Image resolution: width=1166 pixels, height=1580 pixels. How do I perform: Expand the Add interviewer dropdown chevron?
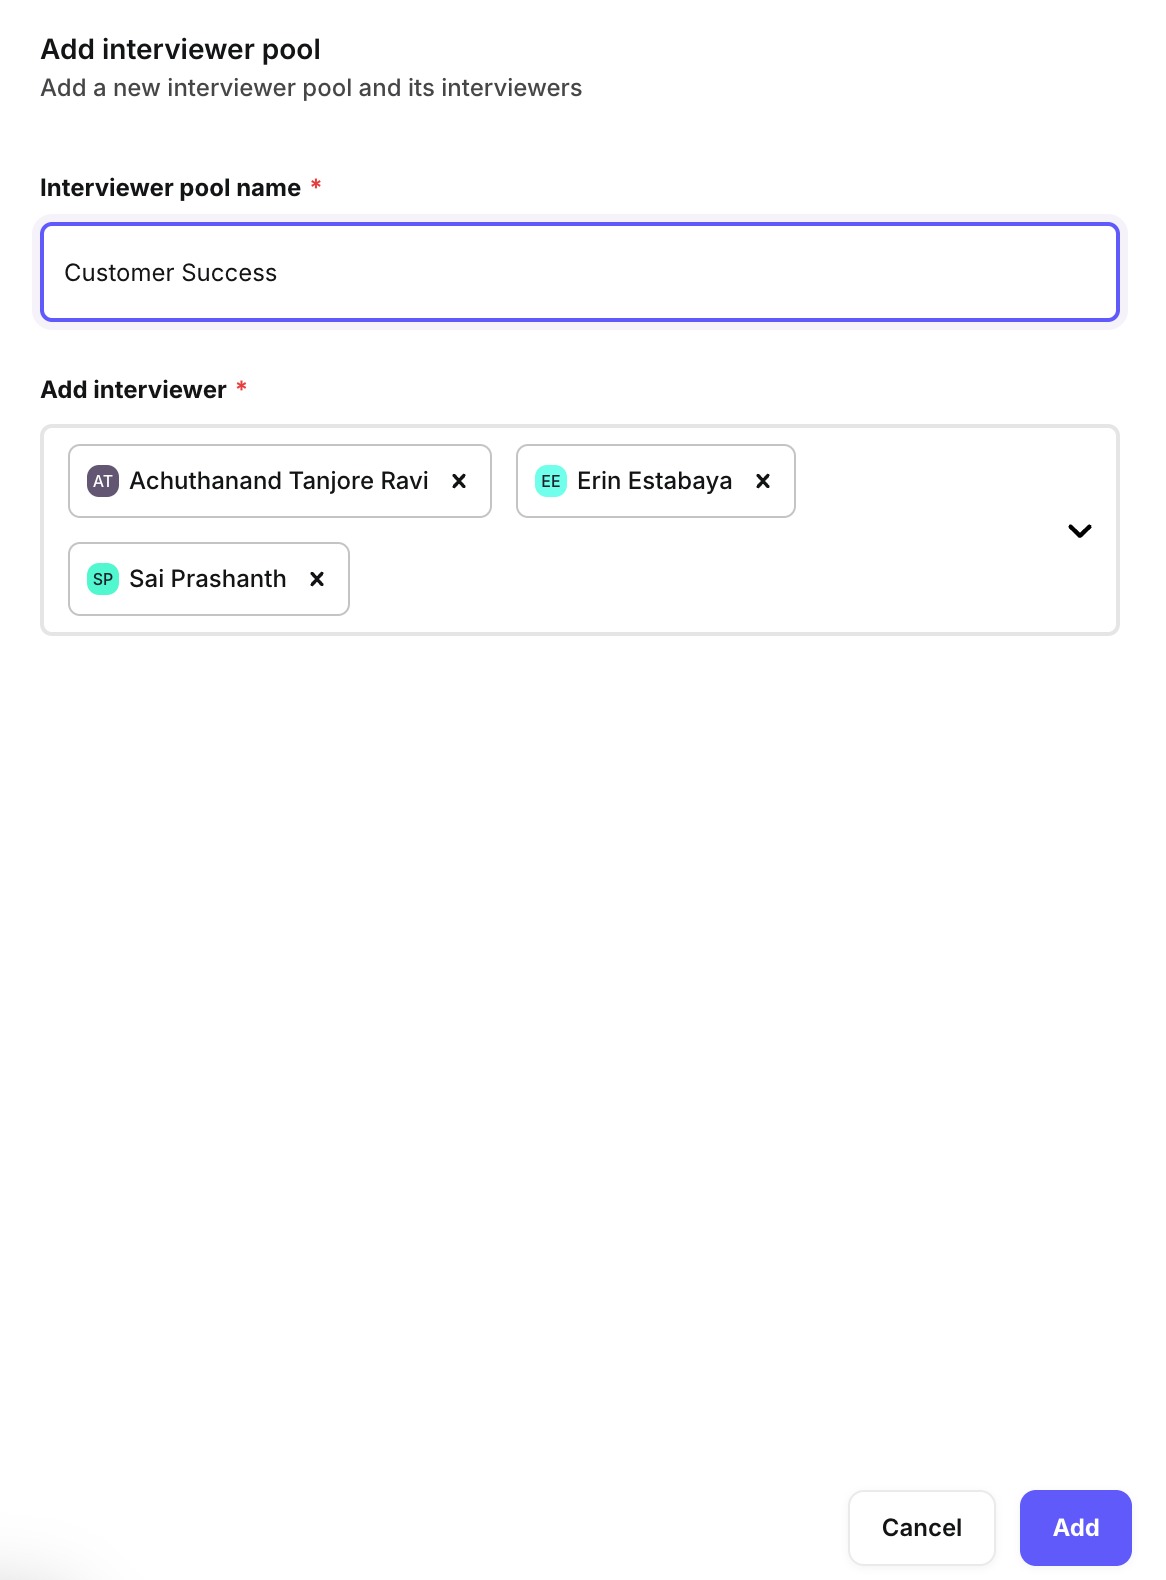pos(1079,531)
